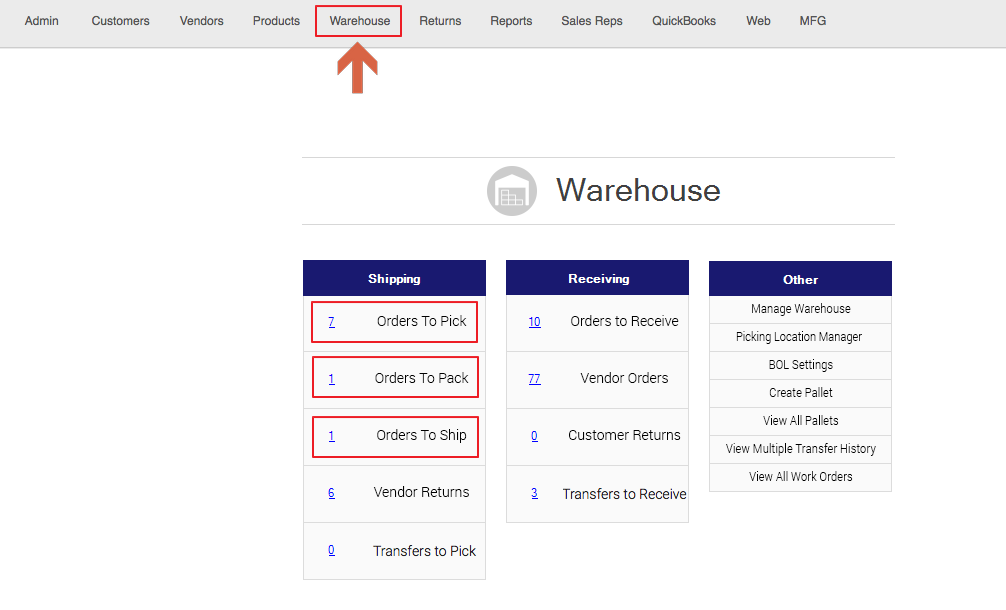This screenshot has height=610, width=1006.
Task: Click the 7 Orders To Pick count link
Action: pos(331,322)
